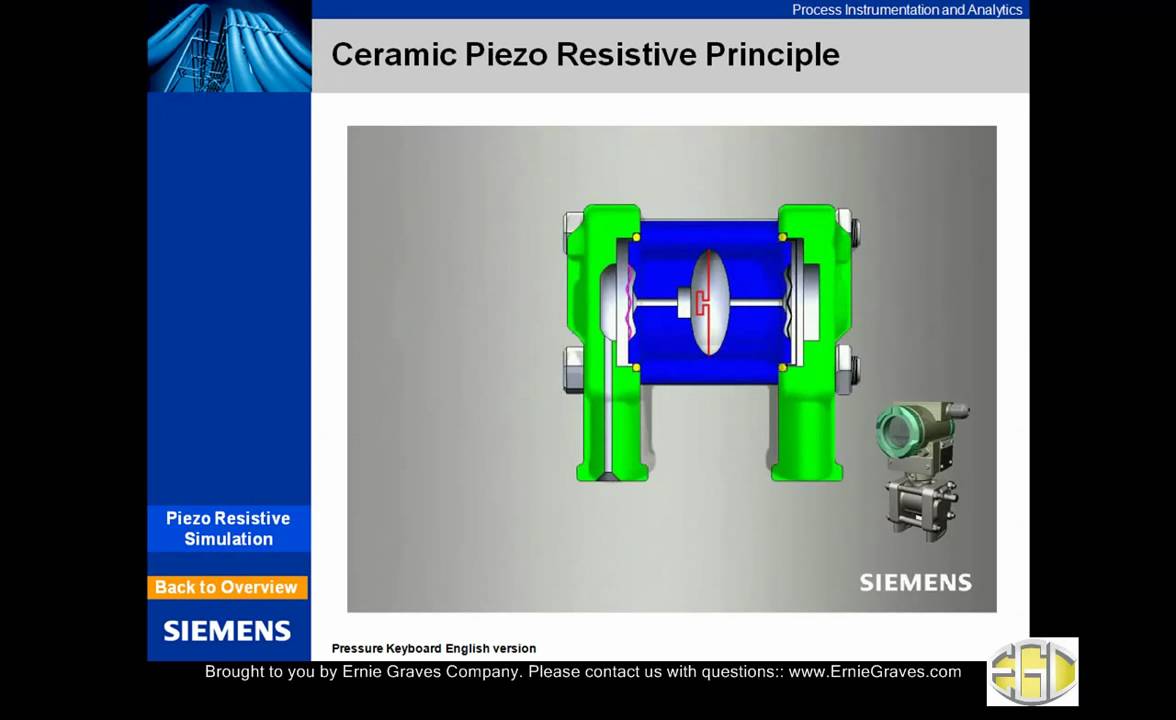The width and height of the screenshot is (1176, 720).
Task: Click the Back to Overview button
Action: pyautogui.click(x=227, y=587)
